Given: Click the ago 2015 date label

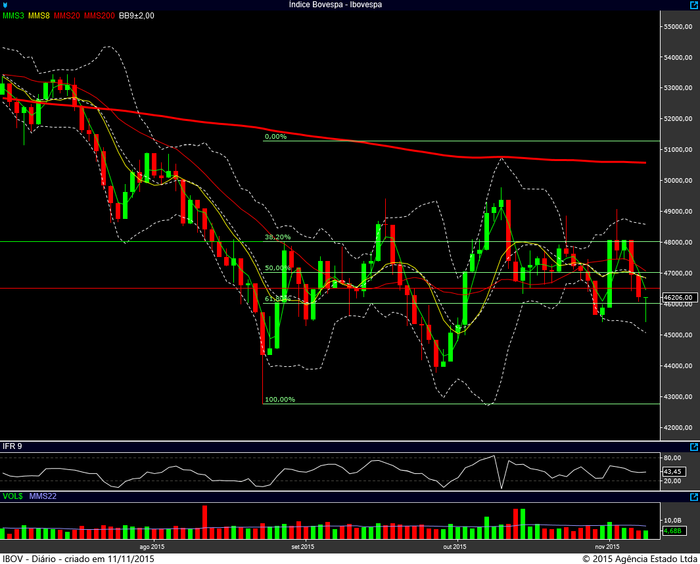Looking at the screenshot, I should point(152,547).
